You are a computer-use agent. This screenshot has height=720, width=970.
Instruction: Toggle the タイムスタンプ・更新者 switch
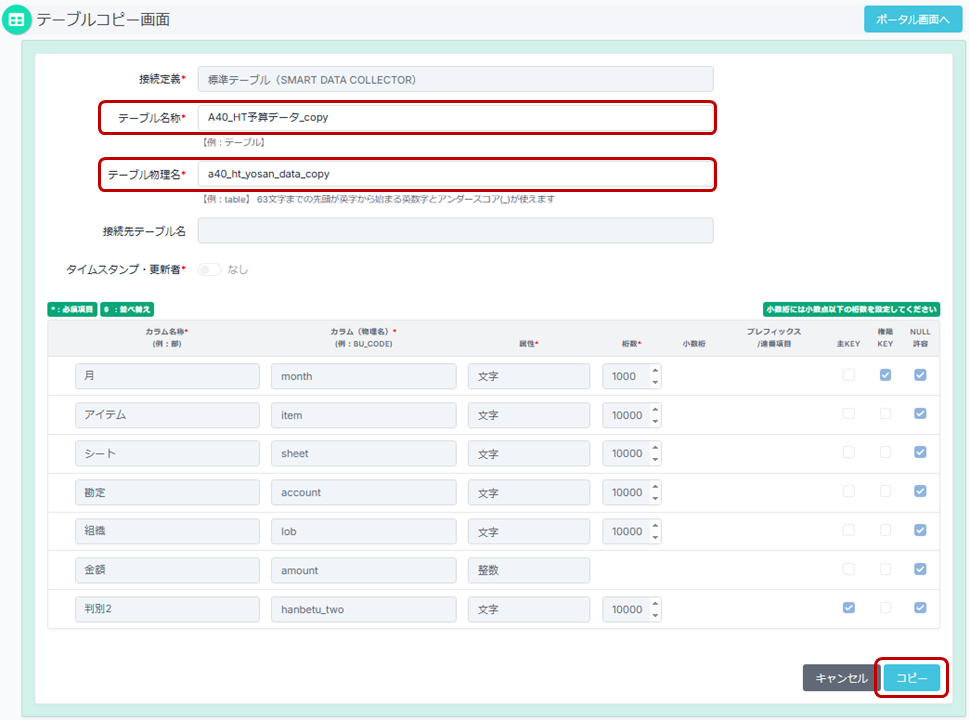point(210,269)
